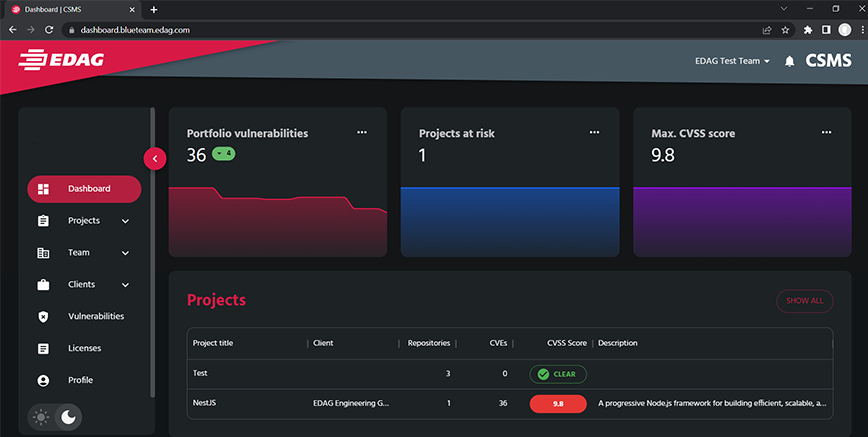The width and height of the screenshot is (868, 437).
Task: Expand the Clients sidebar submenu chevron
Action: point(126,285)
